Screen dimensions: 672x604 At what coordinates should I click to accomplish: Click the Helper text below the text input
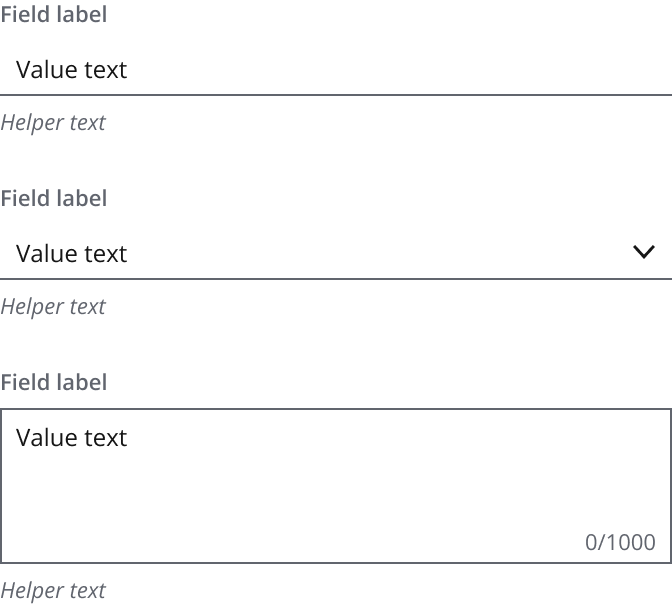point(53,123)
